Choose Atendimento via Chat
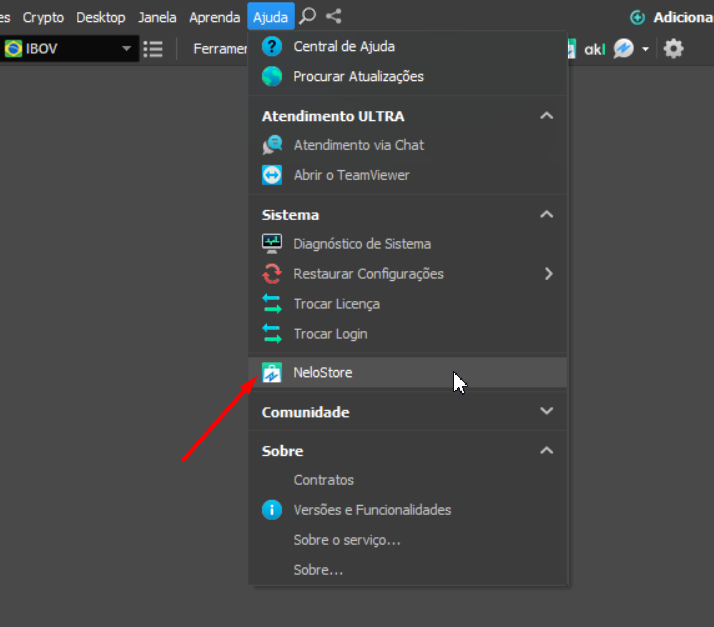 pos(408,145)
